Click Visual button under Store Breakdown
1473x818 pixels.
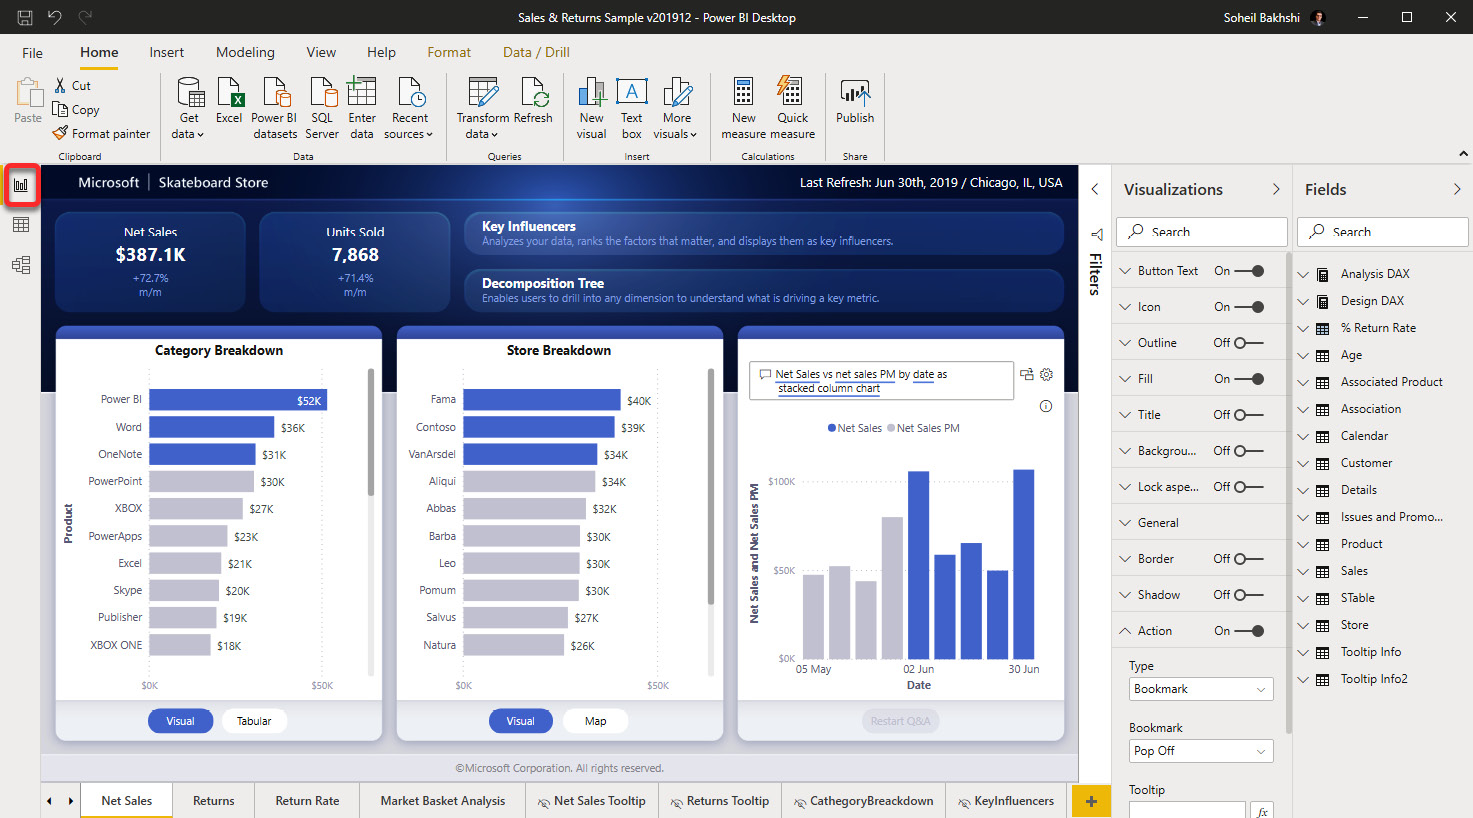coord(520,721)
